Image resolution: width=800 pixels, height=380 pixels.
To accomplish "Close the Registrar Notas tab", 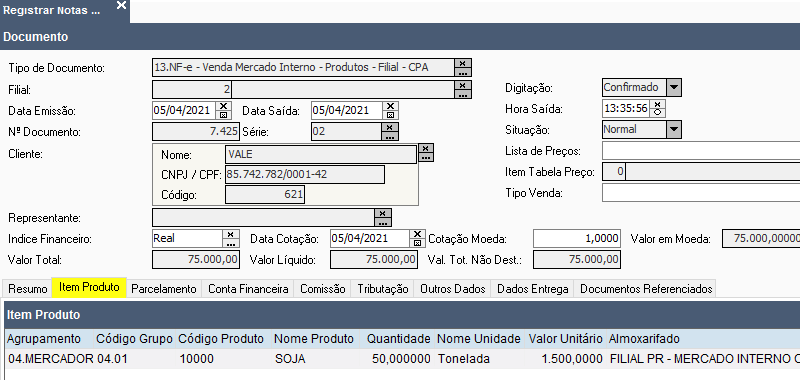I will point(121,6).
